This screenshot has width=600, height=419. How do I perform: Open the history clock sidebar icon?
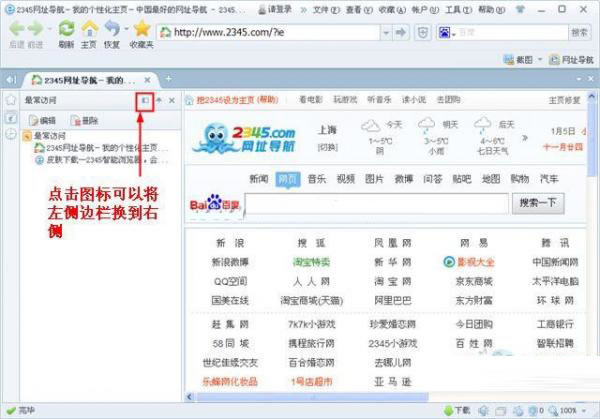pos(11,134)
